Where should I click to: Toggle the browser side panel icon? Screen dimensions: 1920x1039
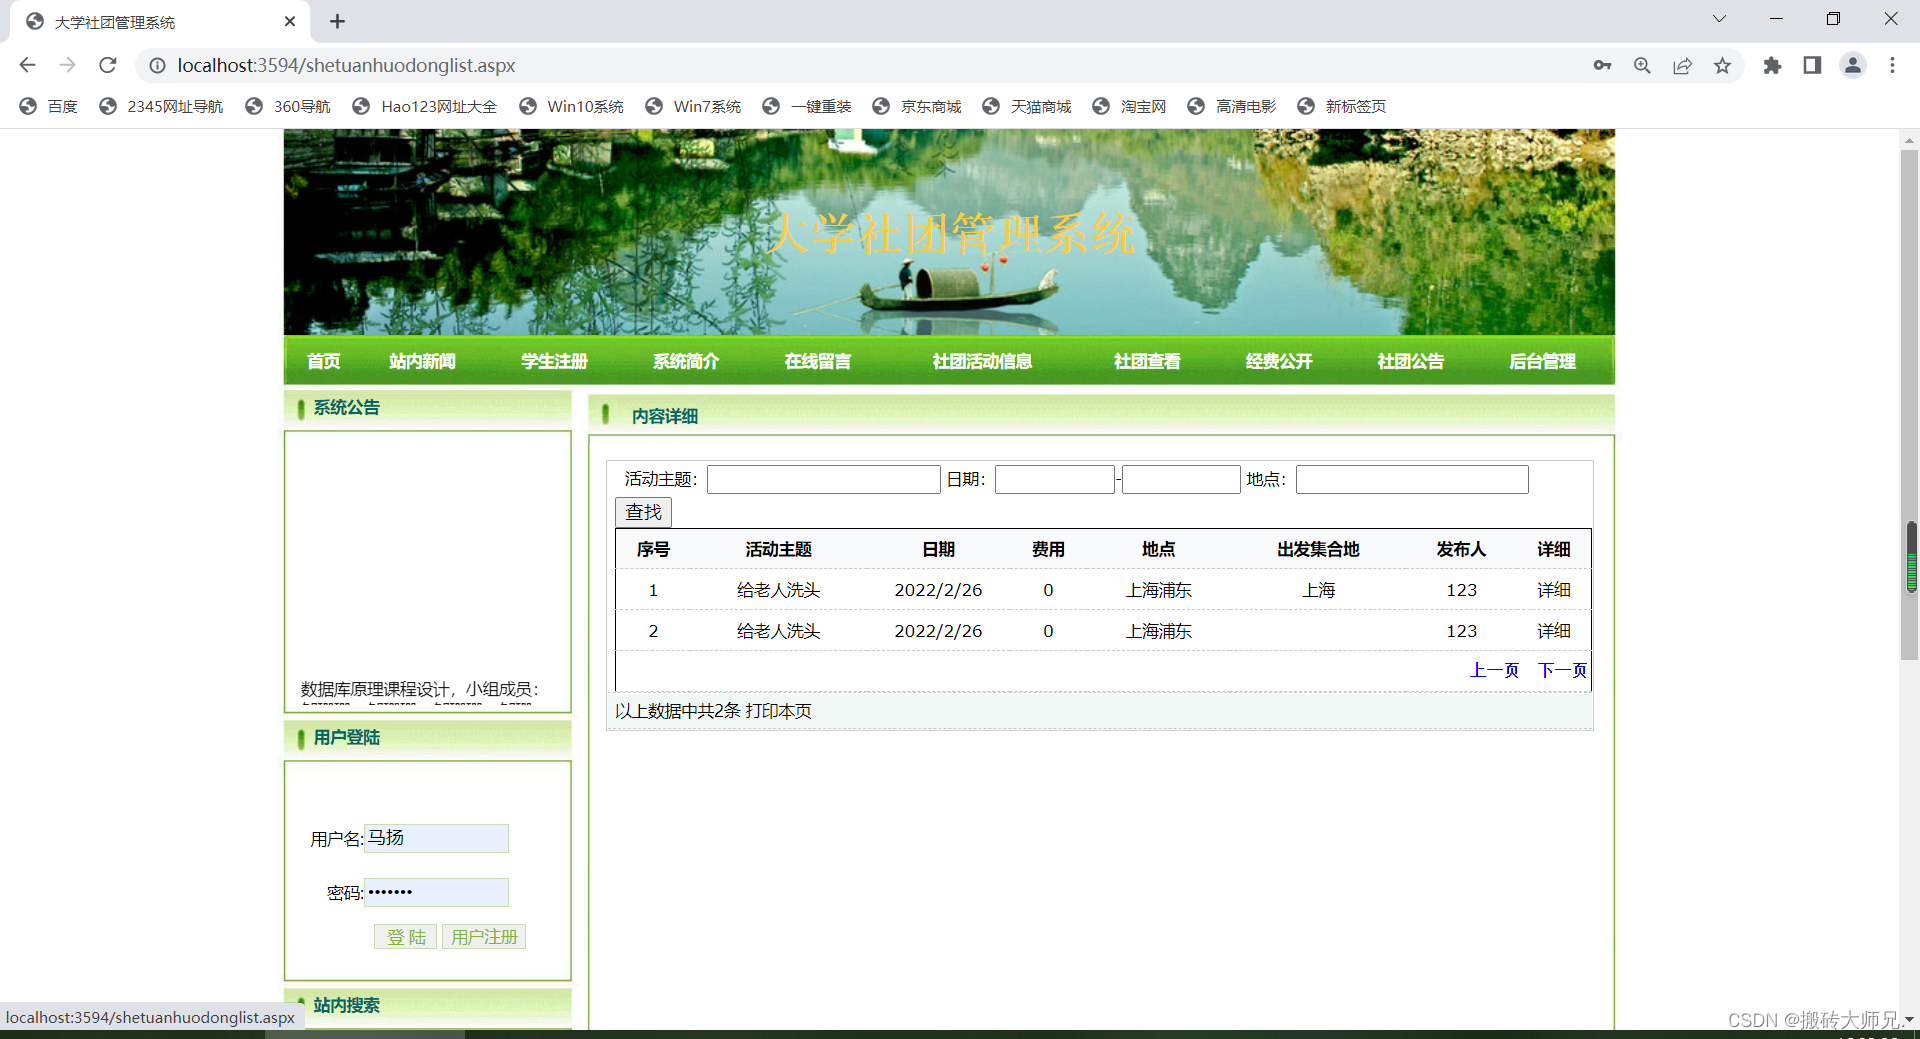click(x=1812, y=65)
